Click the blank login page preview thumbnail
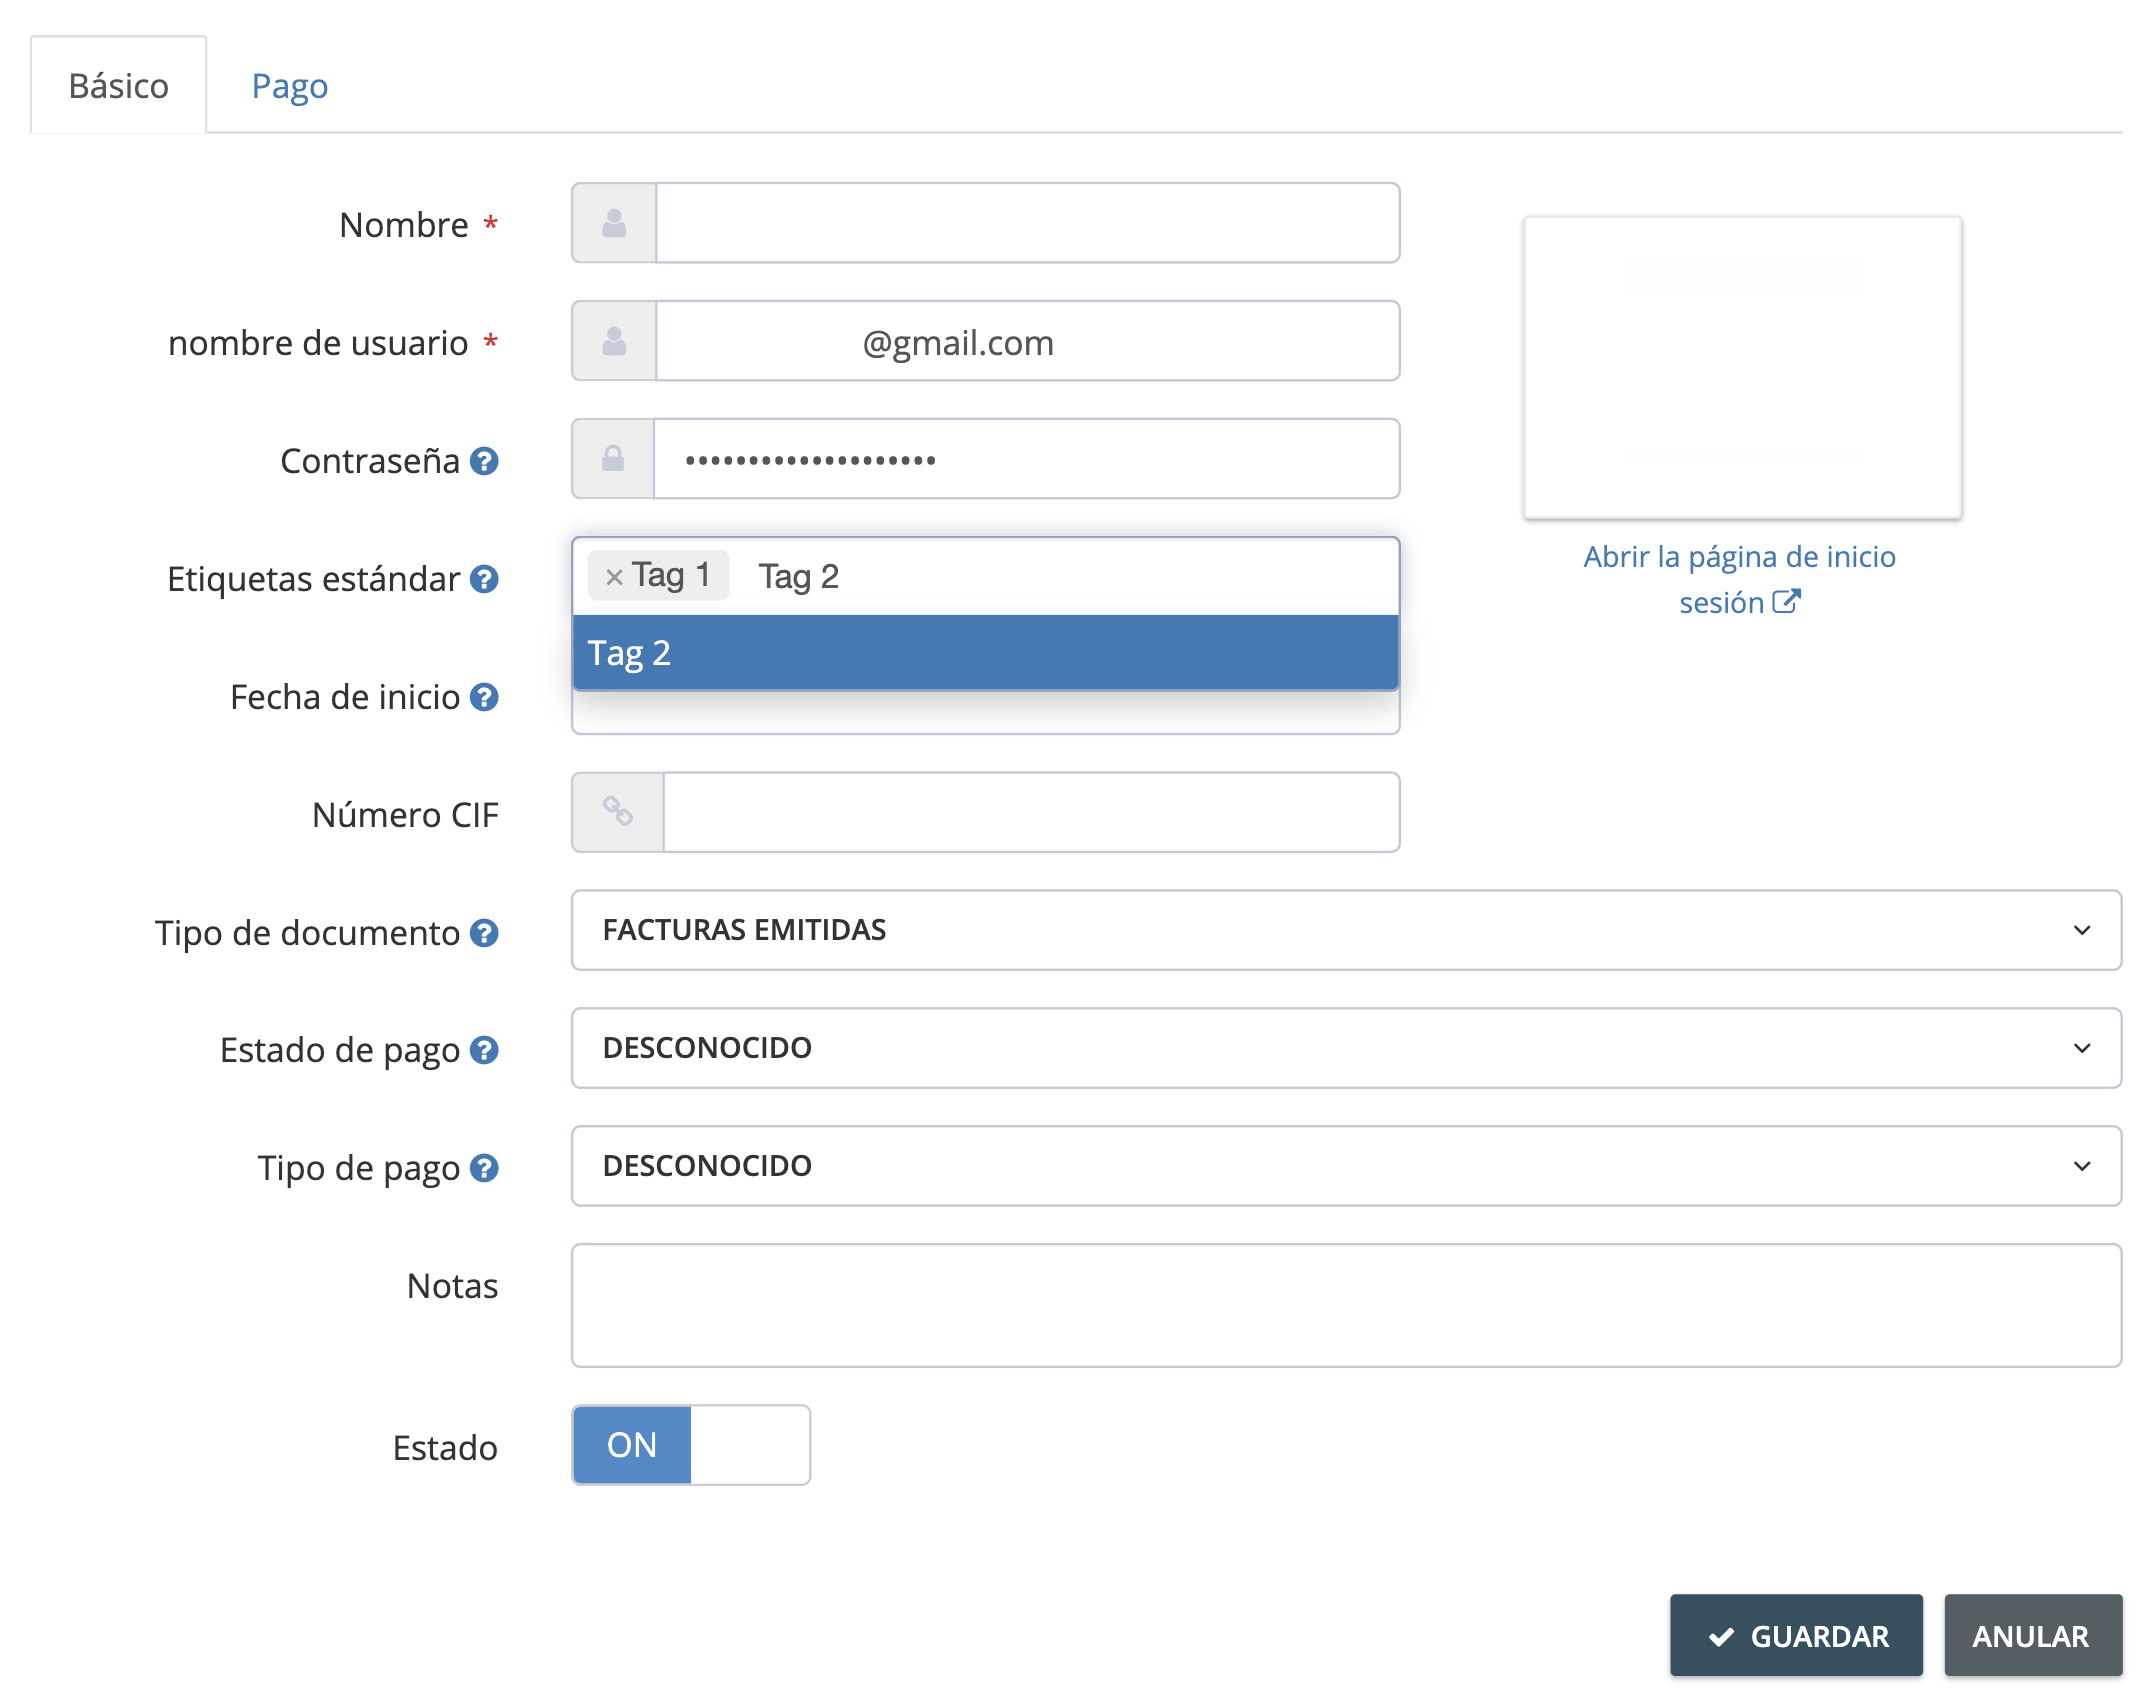This screenshot has width=2153, height=1698. coord(1742,368)
